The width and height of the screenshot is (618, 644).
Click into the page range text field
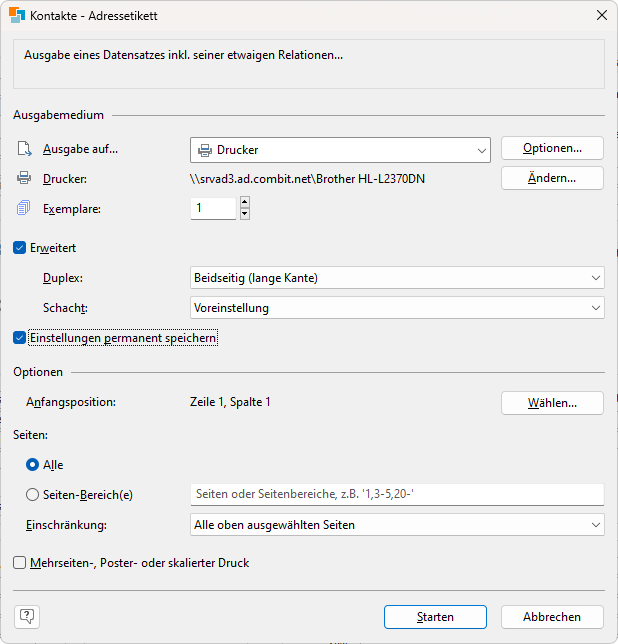coord(397,494)
